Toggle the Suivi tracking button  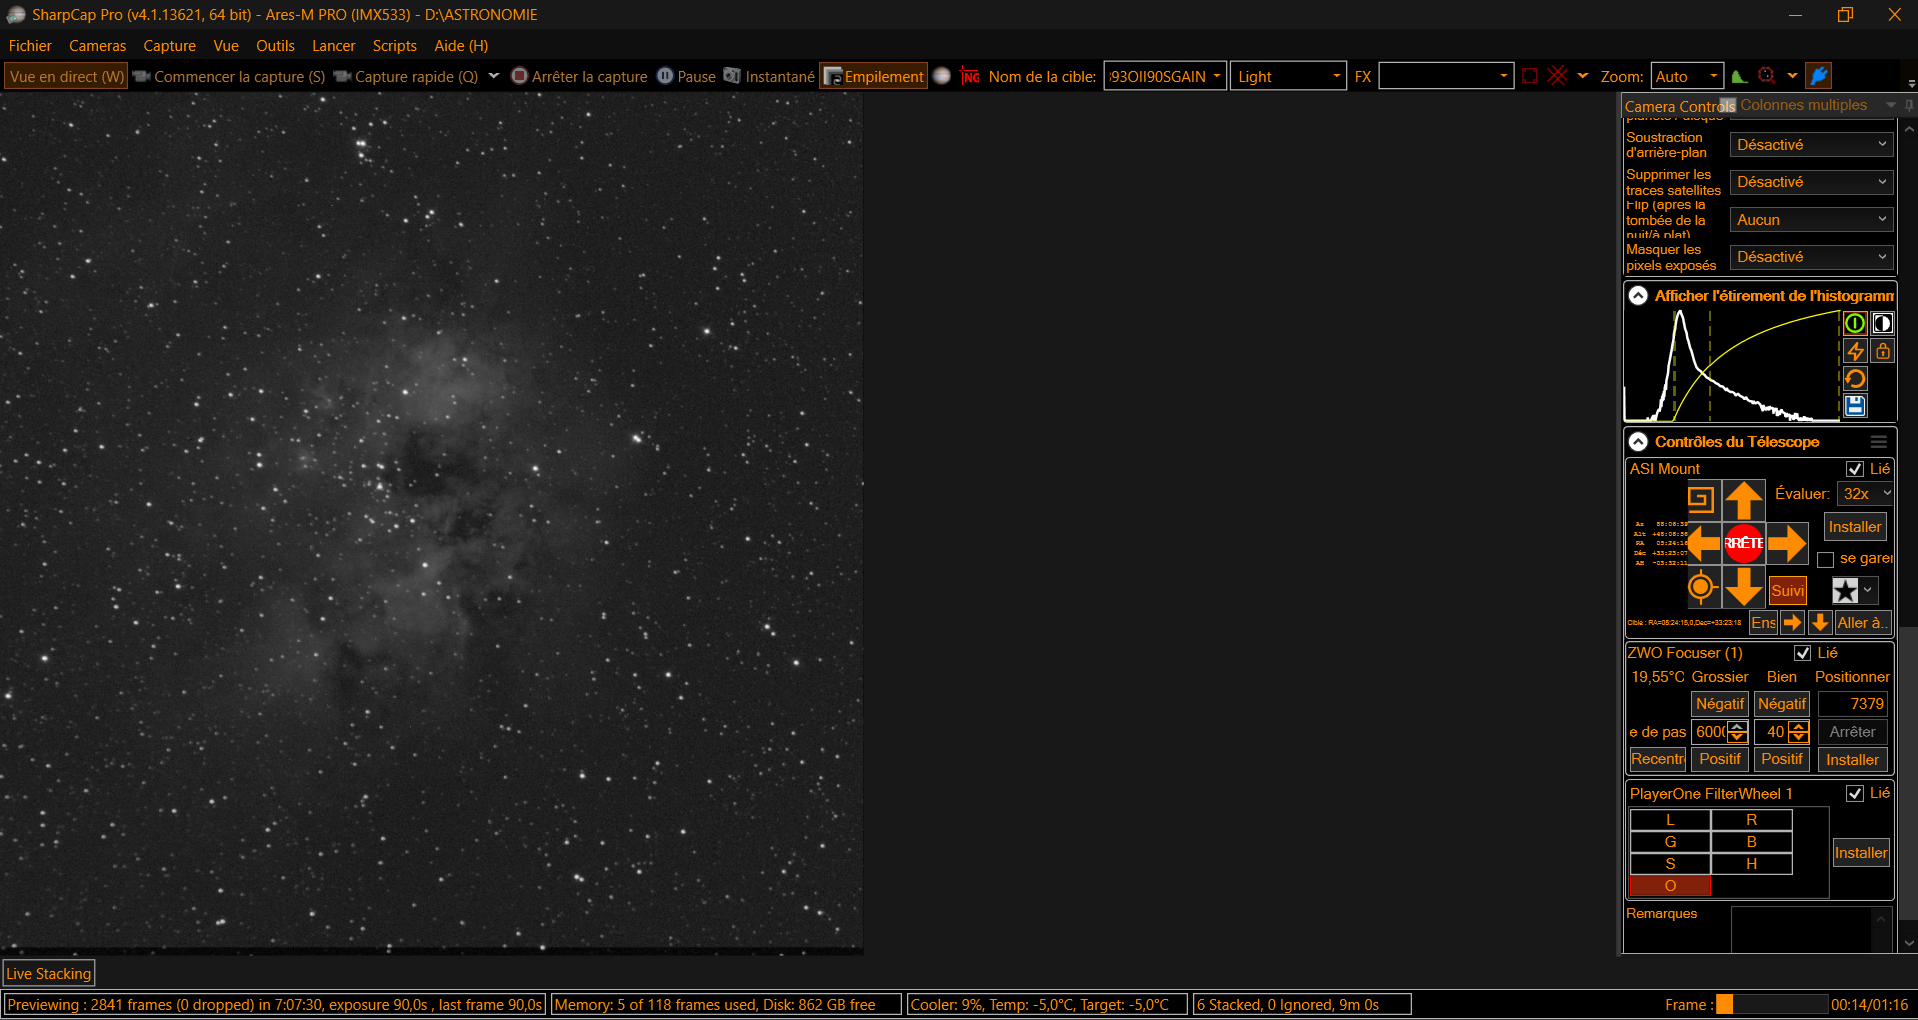click(1788, 590)
